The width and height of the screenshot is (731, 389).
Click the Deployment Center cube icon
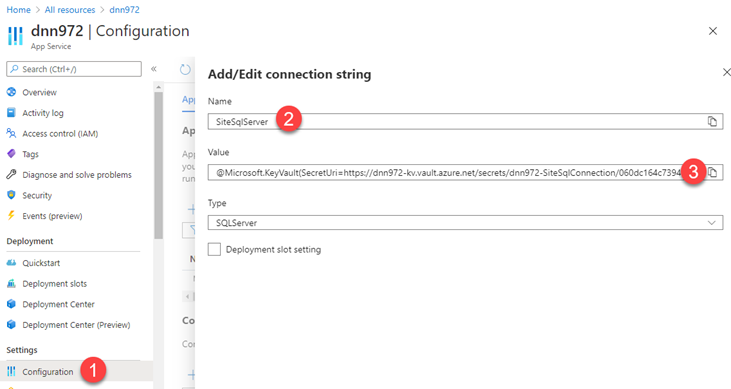click(11, 304)
